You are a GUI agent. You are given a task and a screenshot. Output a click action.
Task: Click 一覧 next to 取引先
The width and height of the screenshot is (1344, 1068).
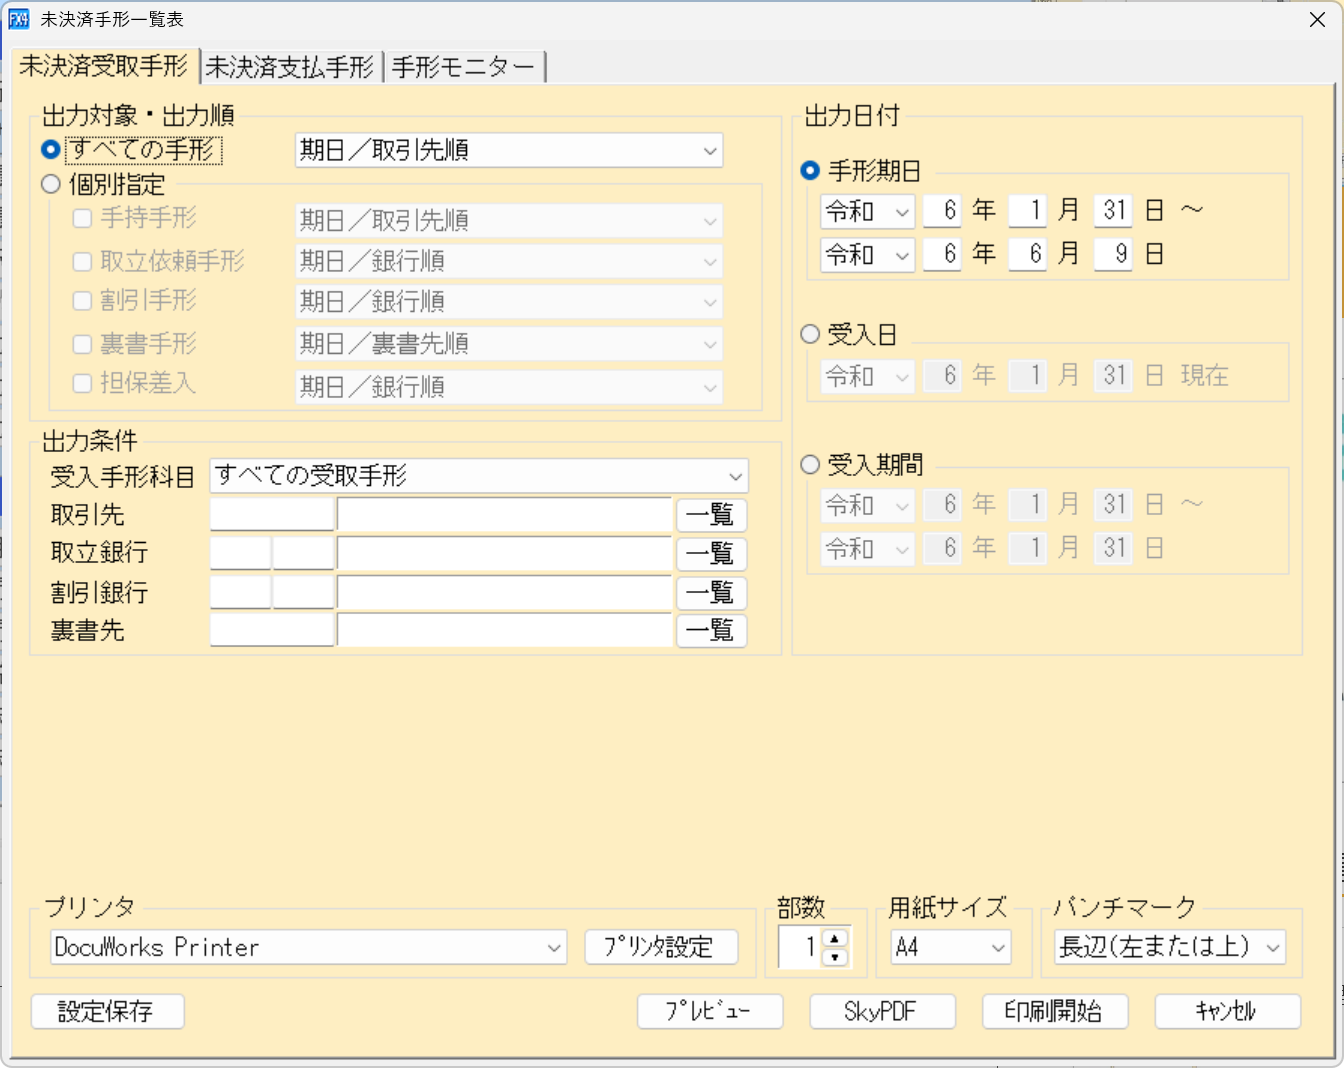point(711,514)
